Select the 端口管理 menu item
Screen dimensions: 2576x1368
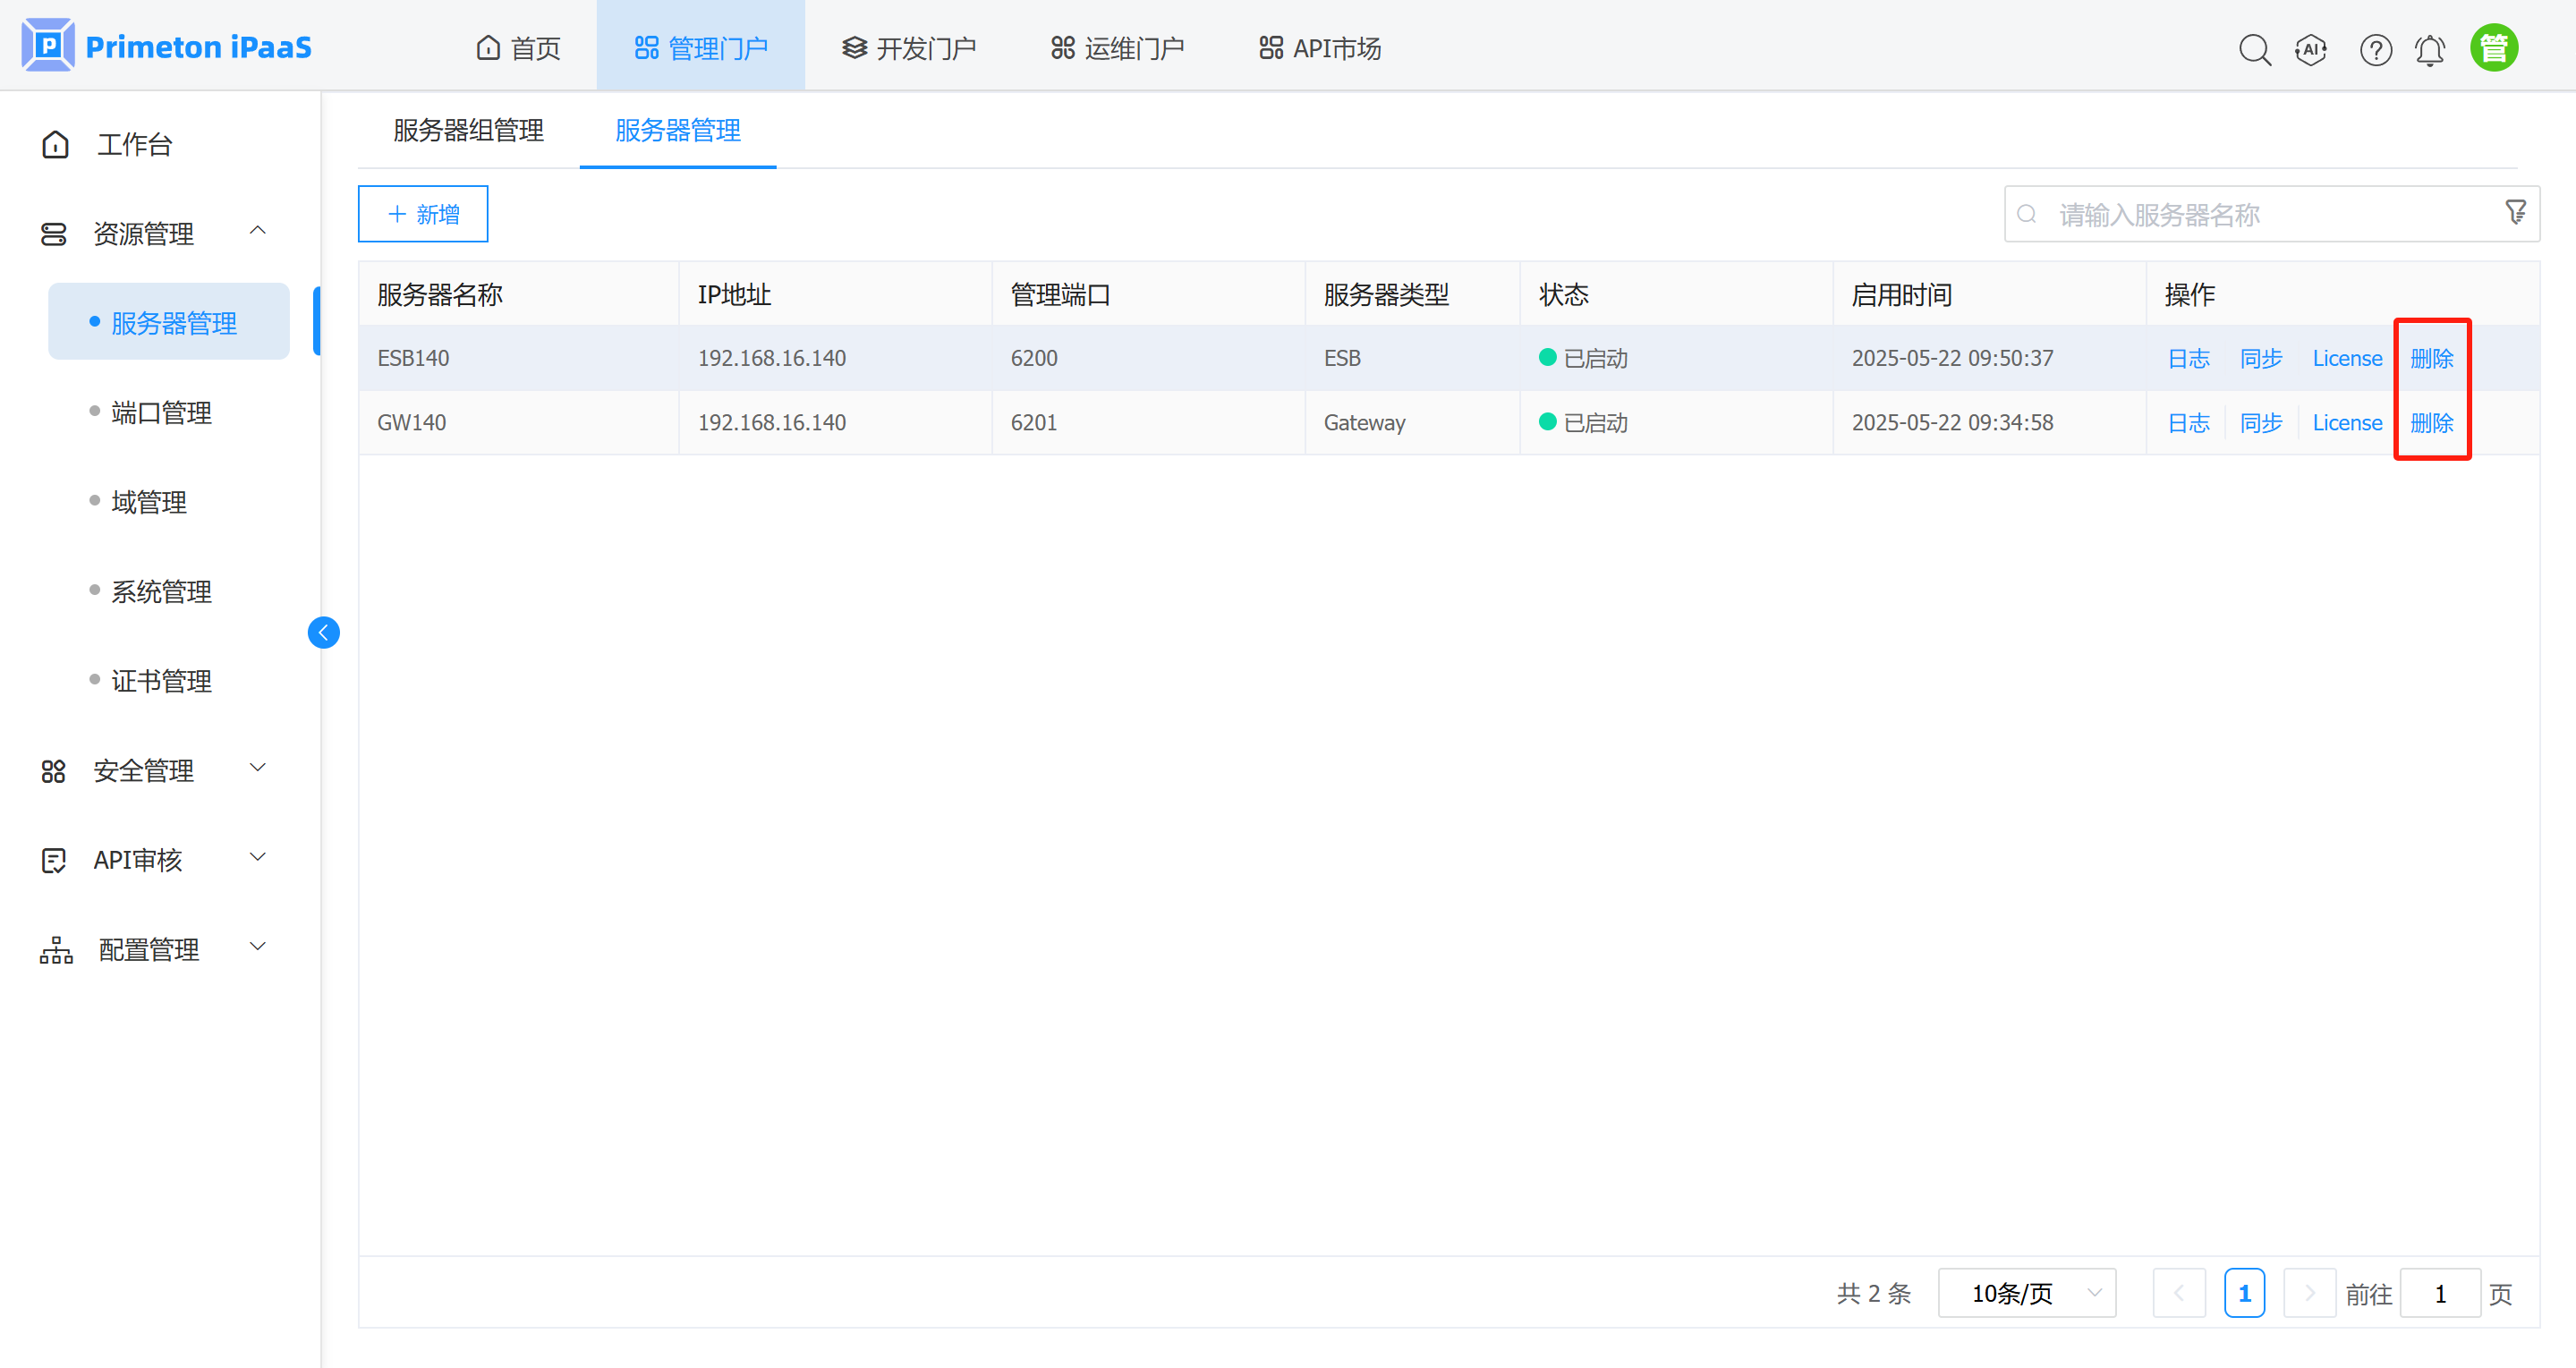coord(161,412)
